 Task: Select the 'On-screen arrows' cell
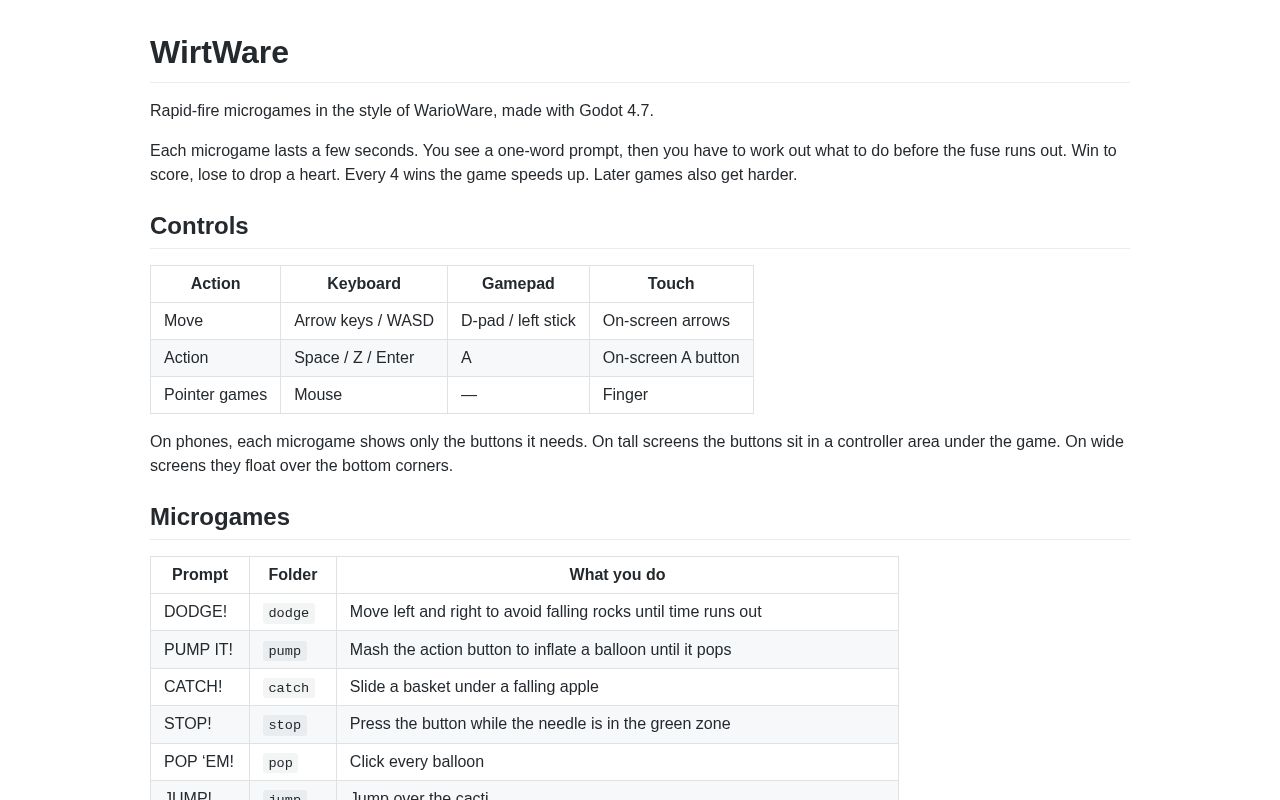pos(671,321)
